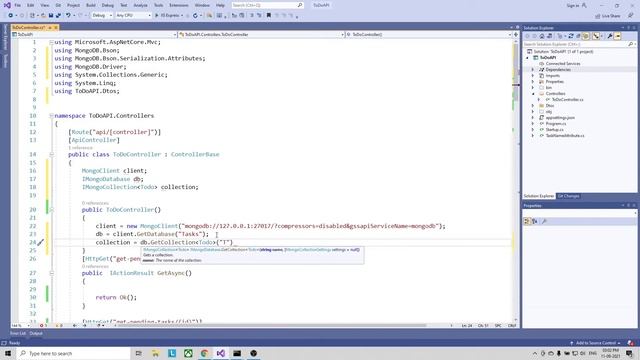
Task: Start debugging with IIS Express
Action: [x=169, y=16]
